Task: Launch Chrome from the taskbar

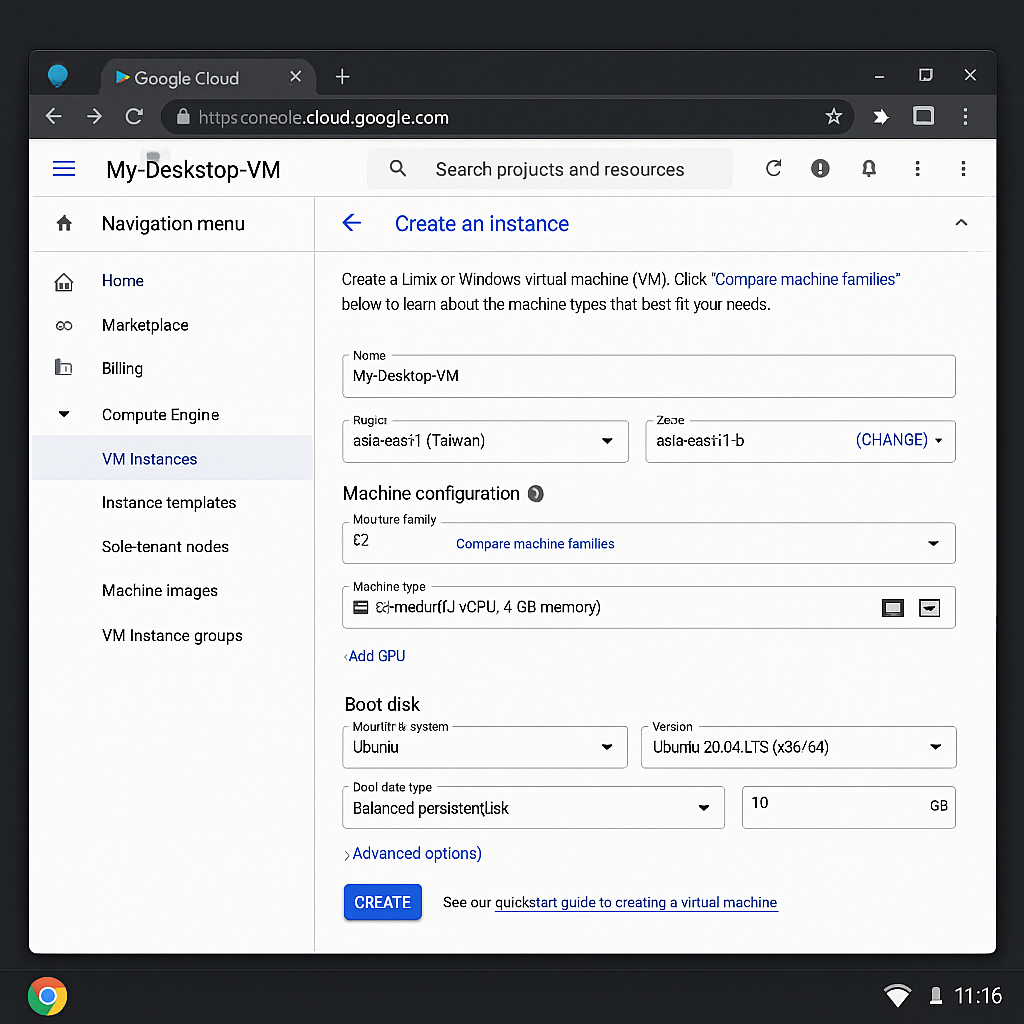Action: [47, 996]
